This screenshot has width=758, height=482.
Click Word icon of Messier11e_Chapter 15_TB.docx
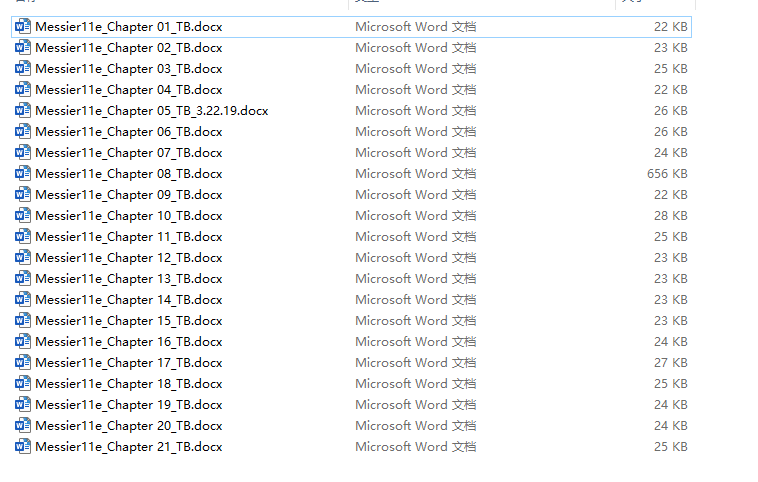coord(23,321)
